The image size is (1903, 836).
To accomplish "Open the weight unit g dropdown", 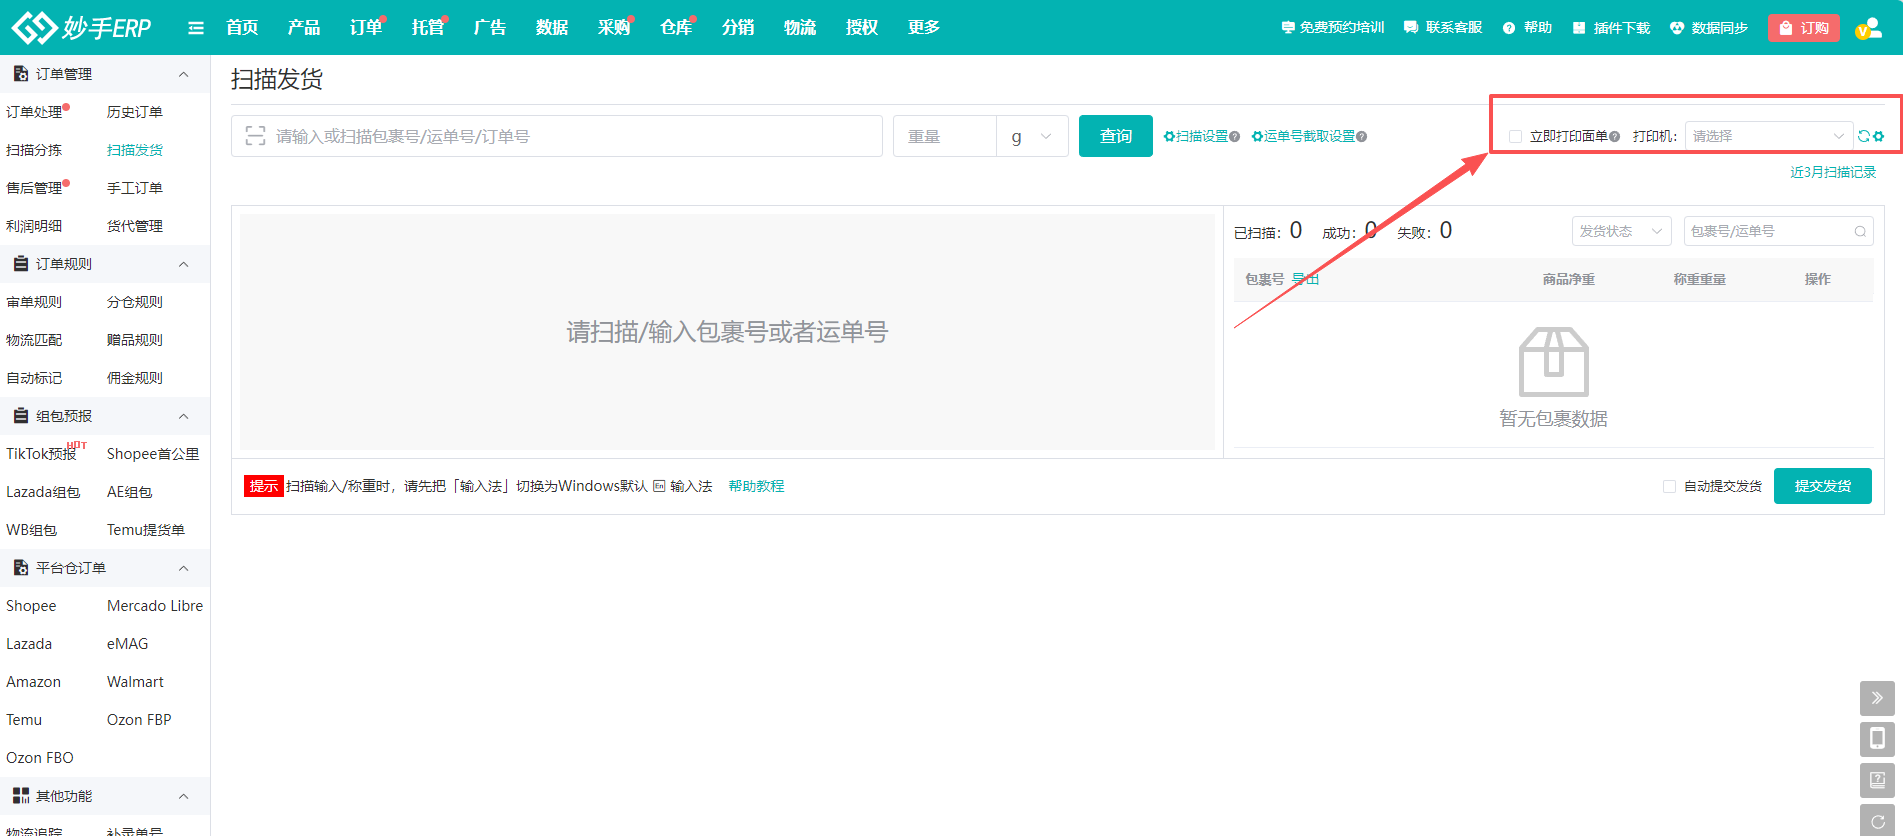I will pyautogui.click(x=1032, y=136).
